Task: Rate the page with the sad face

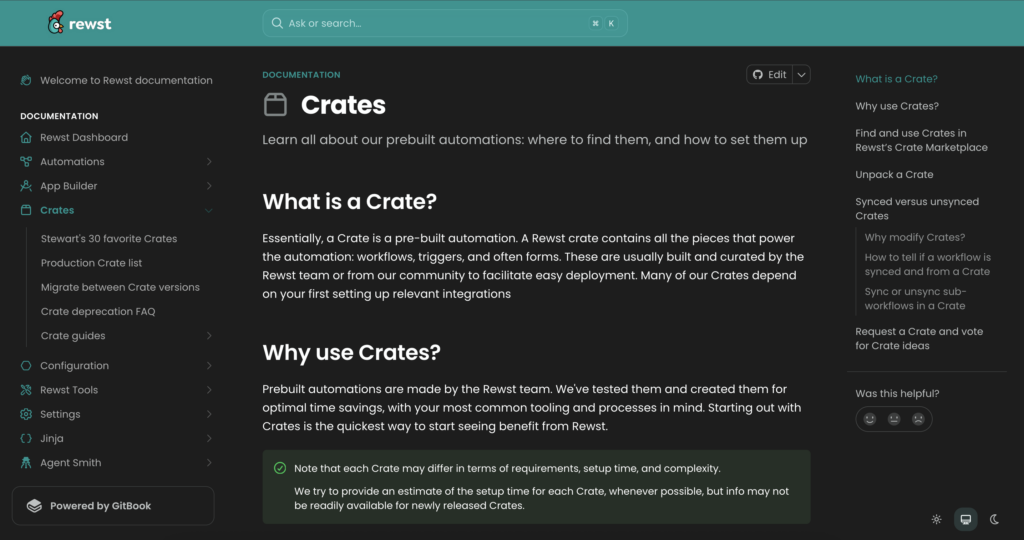Action: [x=918, y=419]
